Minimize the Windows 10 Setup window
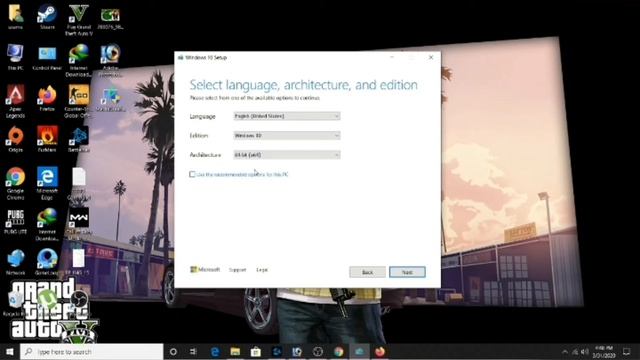The height and width of the screenshot is (360, 640). [392, 58]
